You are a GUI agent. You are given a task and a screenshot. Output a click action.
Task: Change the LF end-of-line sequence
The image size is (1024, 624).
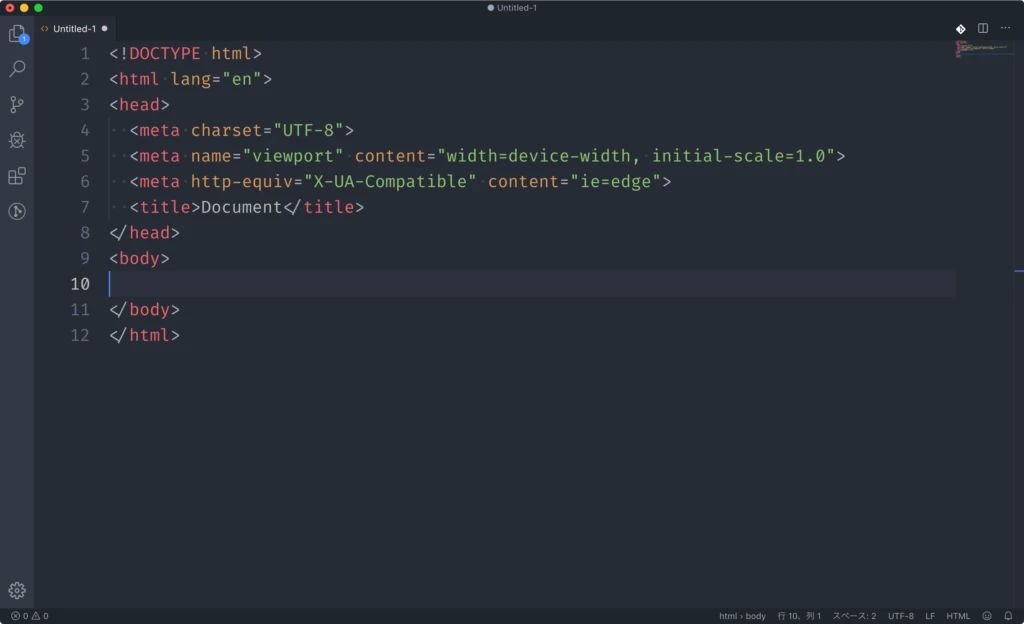click(930, 616)
